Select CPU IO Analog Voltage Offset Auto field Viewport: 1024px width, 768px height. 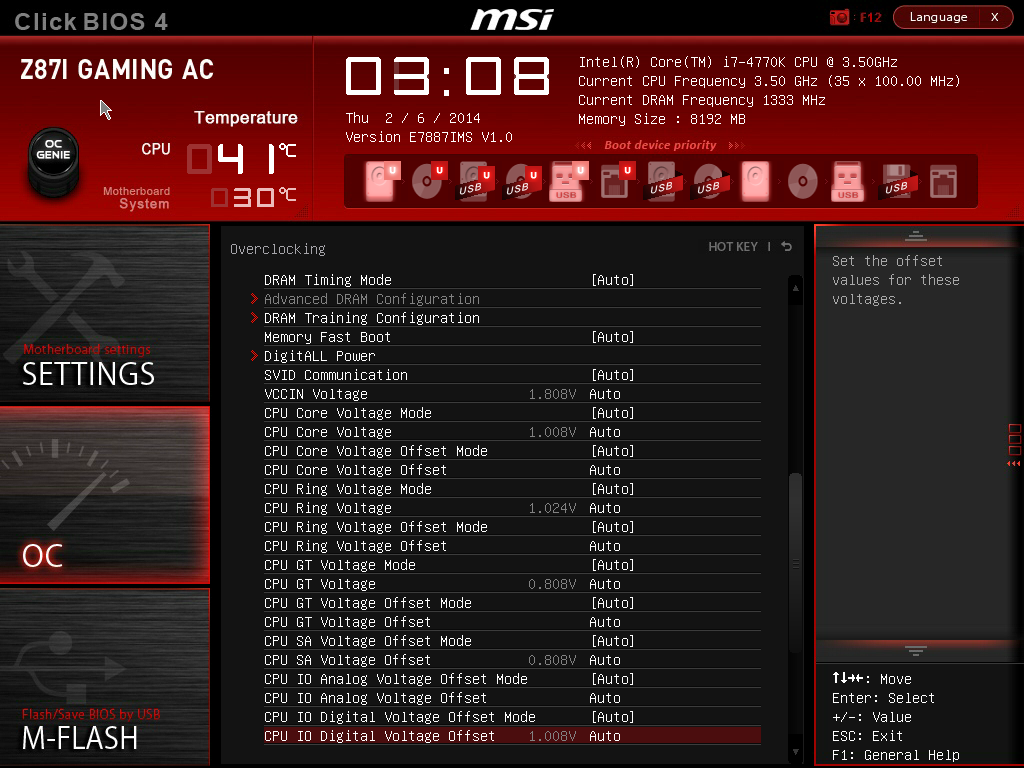coord(605,698)
